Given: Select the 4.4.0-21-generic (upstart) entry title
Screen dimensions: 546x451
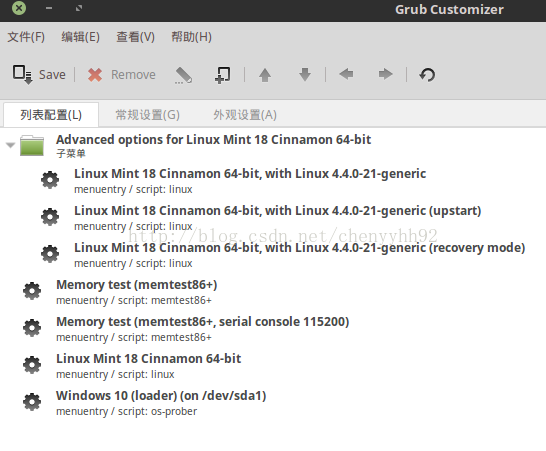Looking at the screenshot, I should (278, 211).
